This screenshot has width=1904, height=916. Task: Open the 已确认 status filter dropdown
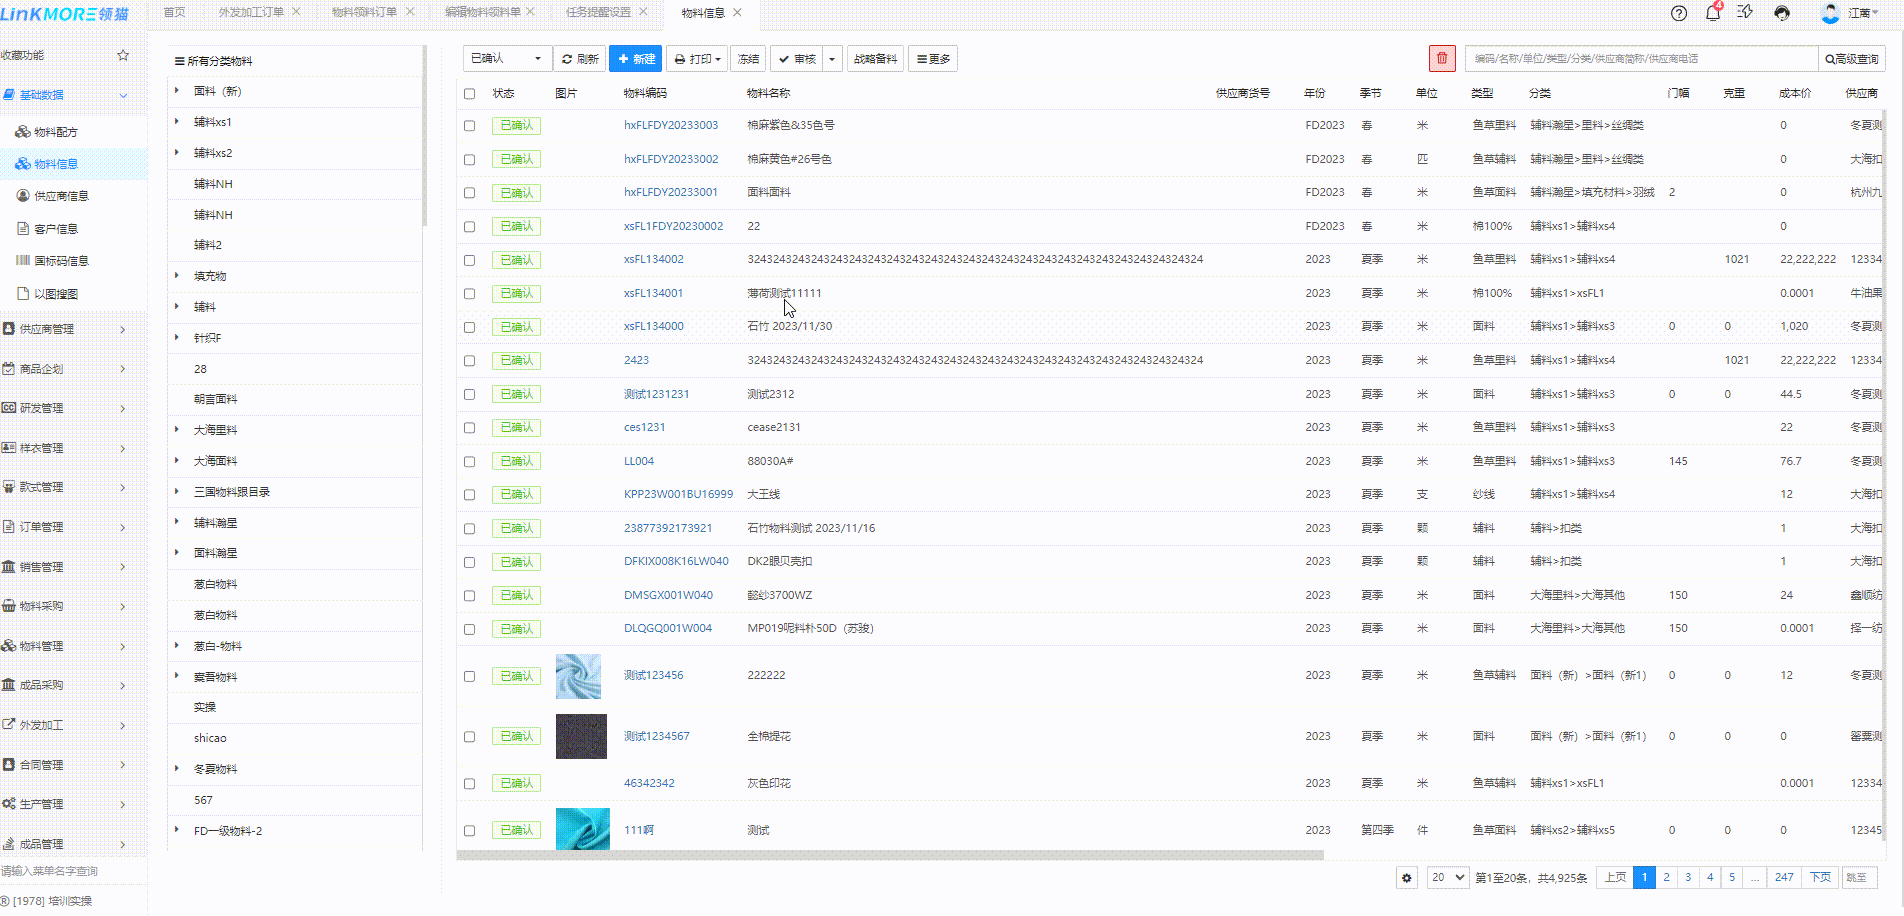tap(507, 59)
